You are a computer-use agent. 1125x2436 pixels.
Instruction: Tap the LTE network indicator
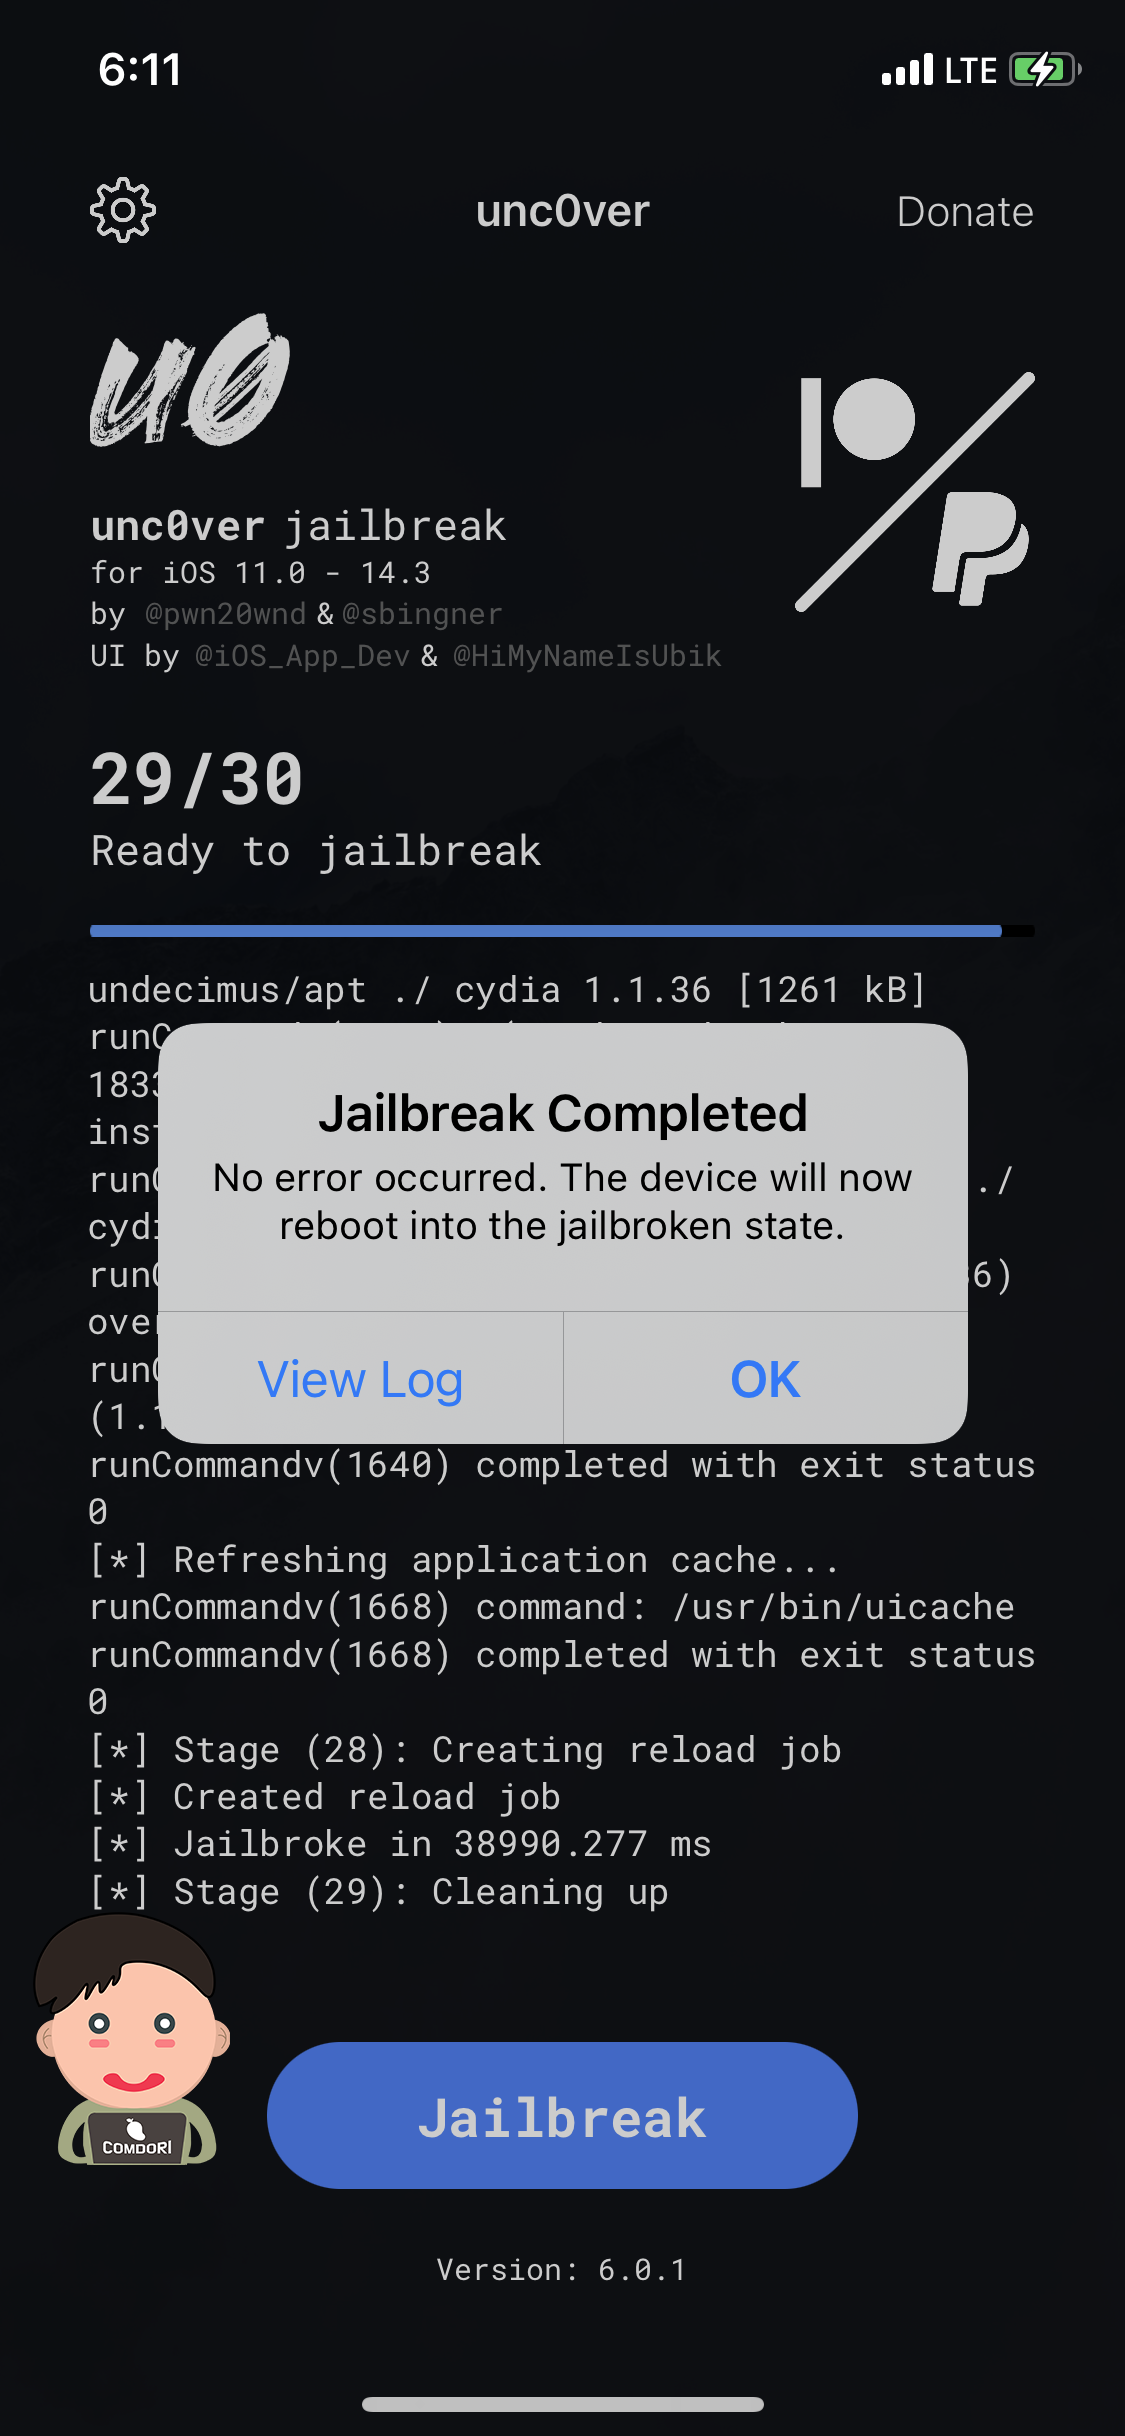[970, 70]
